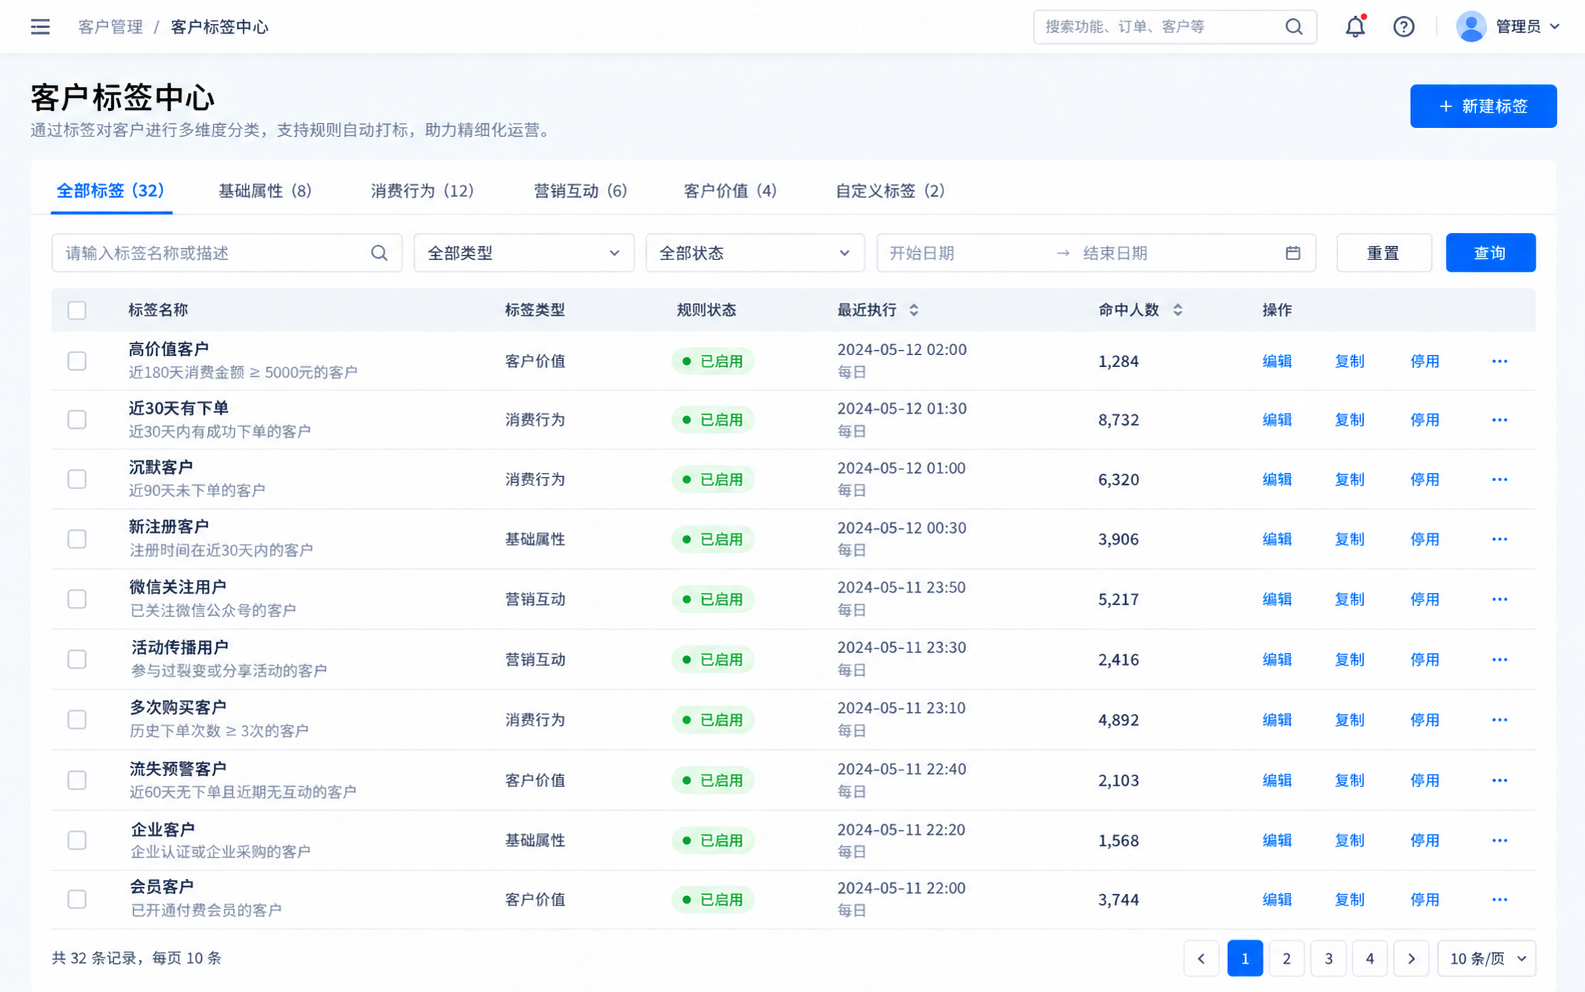
Task: Sort by 命中人数 column arrows
Action: [1177, 310]
